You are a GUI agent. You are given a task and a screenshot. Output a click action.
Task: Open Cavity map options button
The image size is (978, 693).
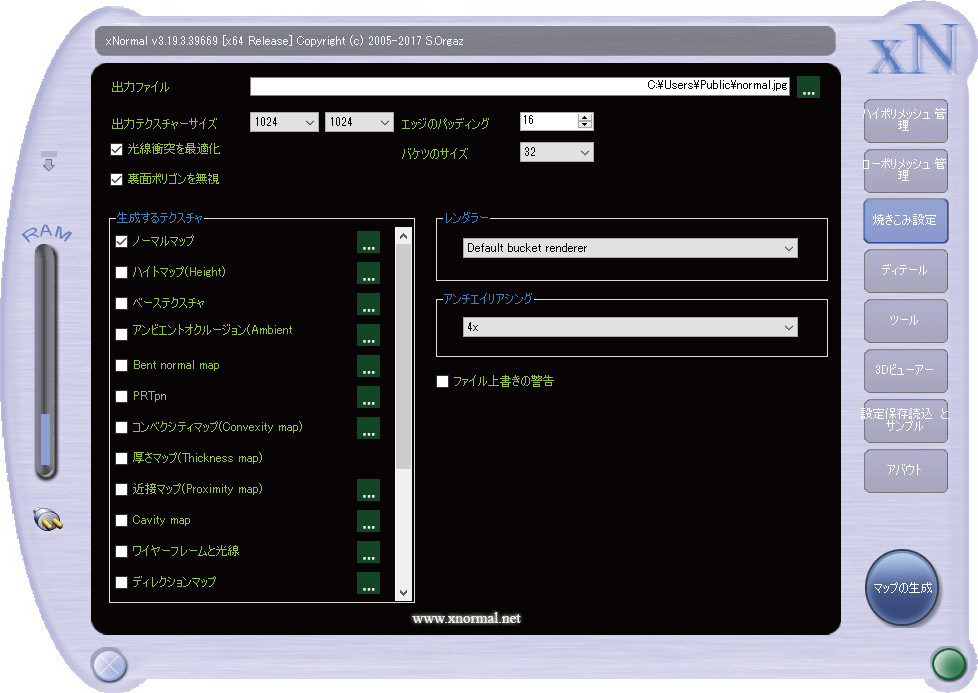coord(368,521)
